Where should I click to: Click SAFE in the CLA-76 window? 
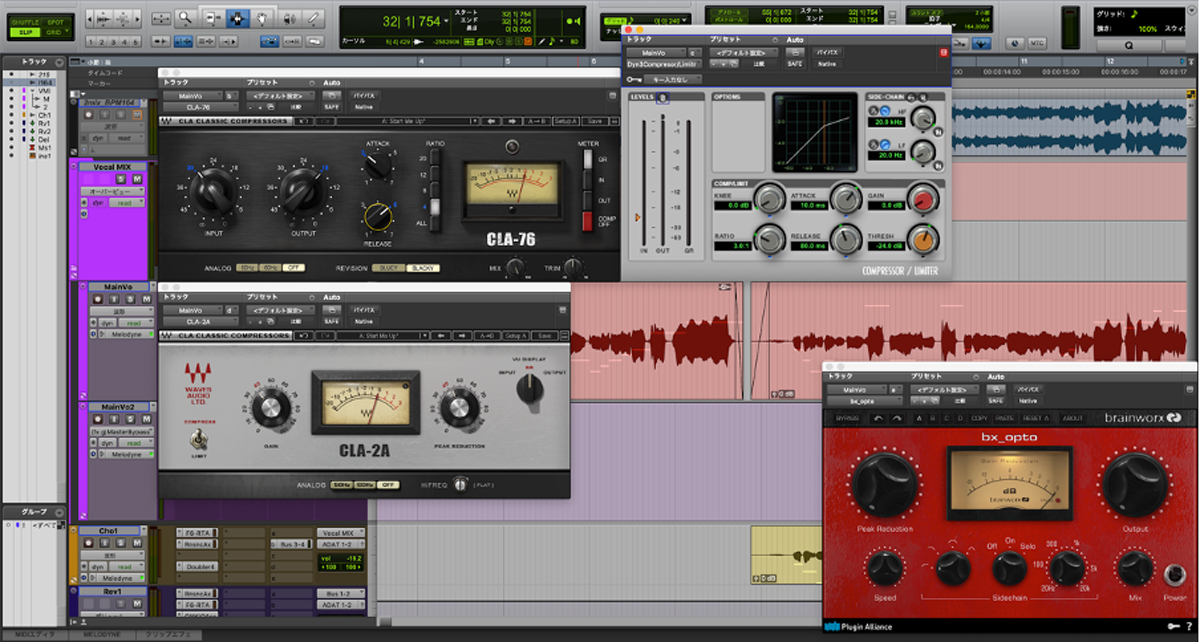(x=332, y=107)
